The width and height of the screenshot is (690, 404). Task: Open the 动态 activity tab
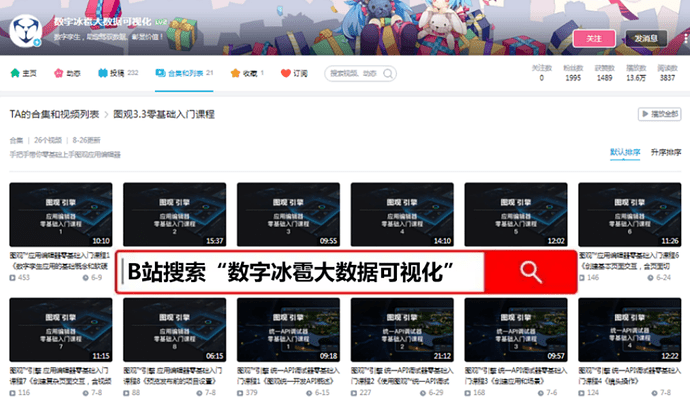(67, 73)
